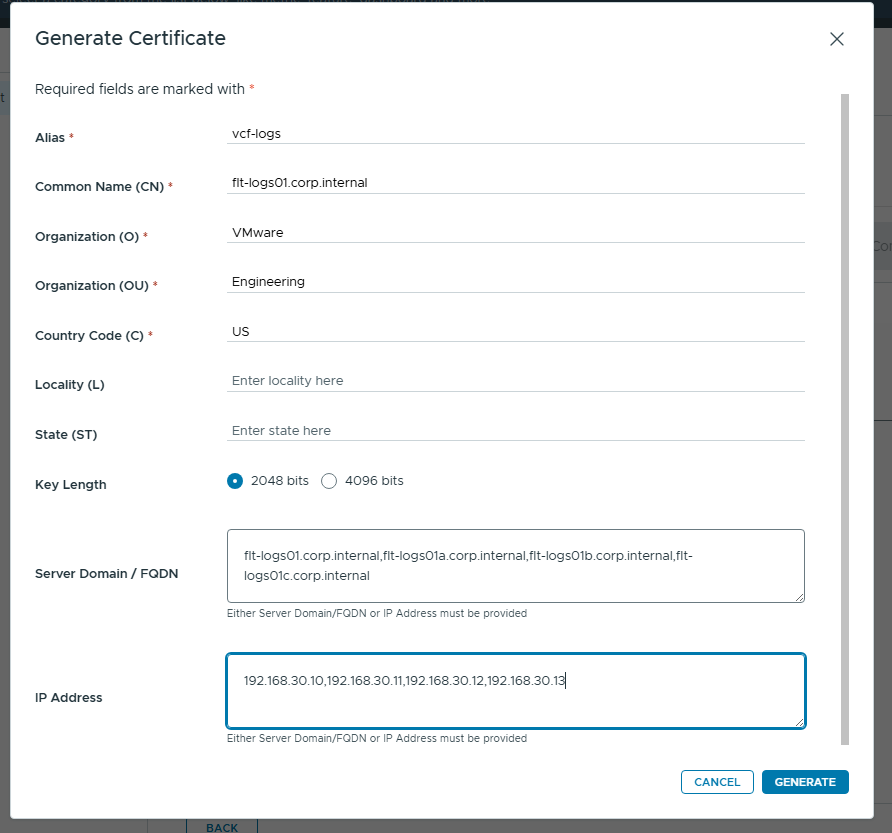Click the empty State (ST) input

click(515, 431)
